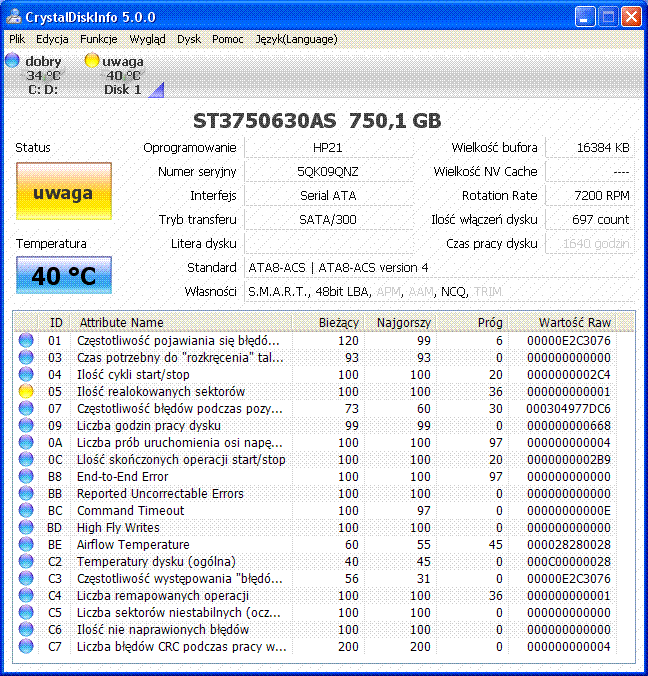Click the status orb for attribute C3

[x=26, y=579]
